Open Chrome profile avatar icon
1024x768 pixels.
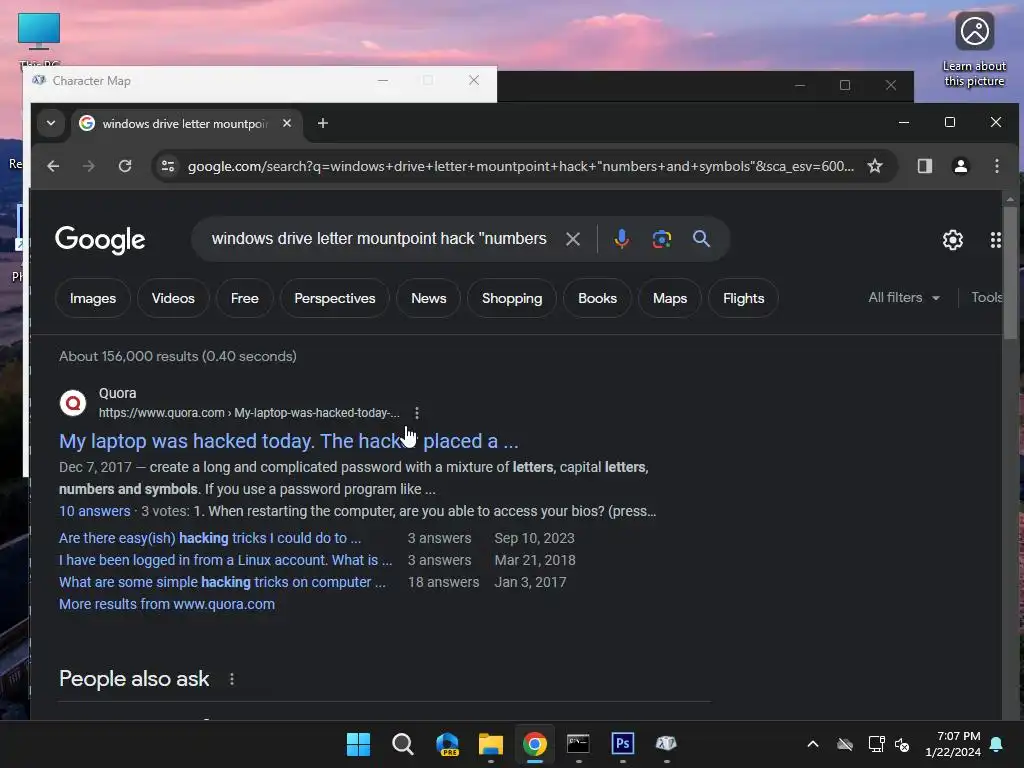click(961, 166)
